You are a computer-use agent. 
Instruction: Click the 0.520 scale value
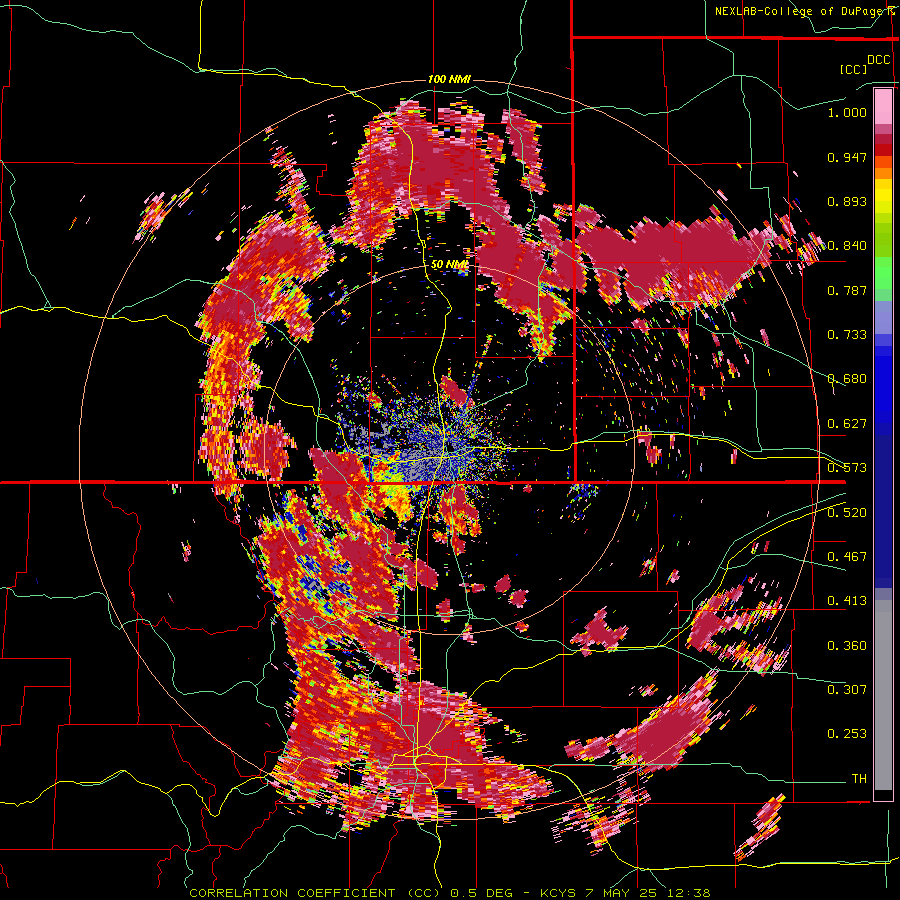click(847, 513)
